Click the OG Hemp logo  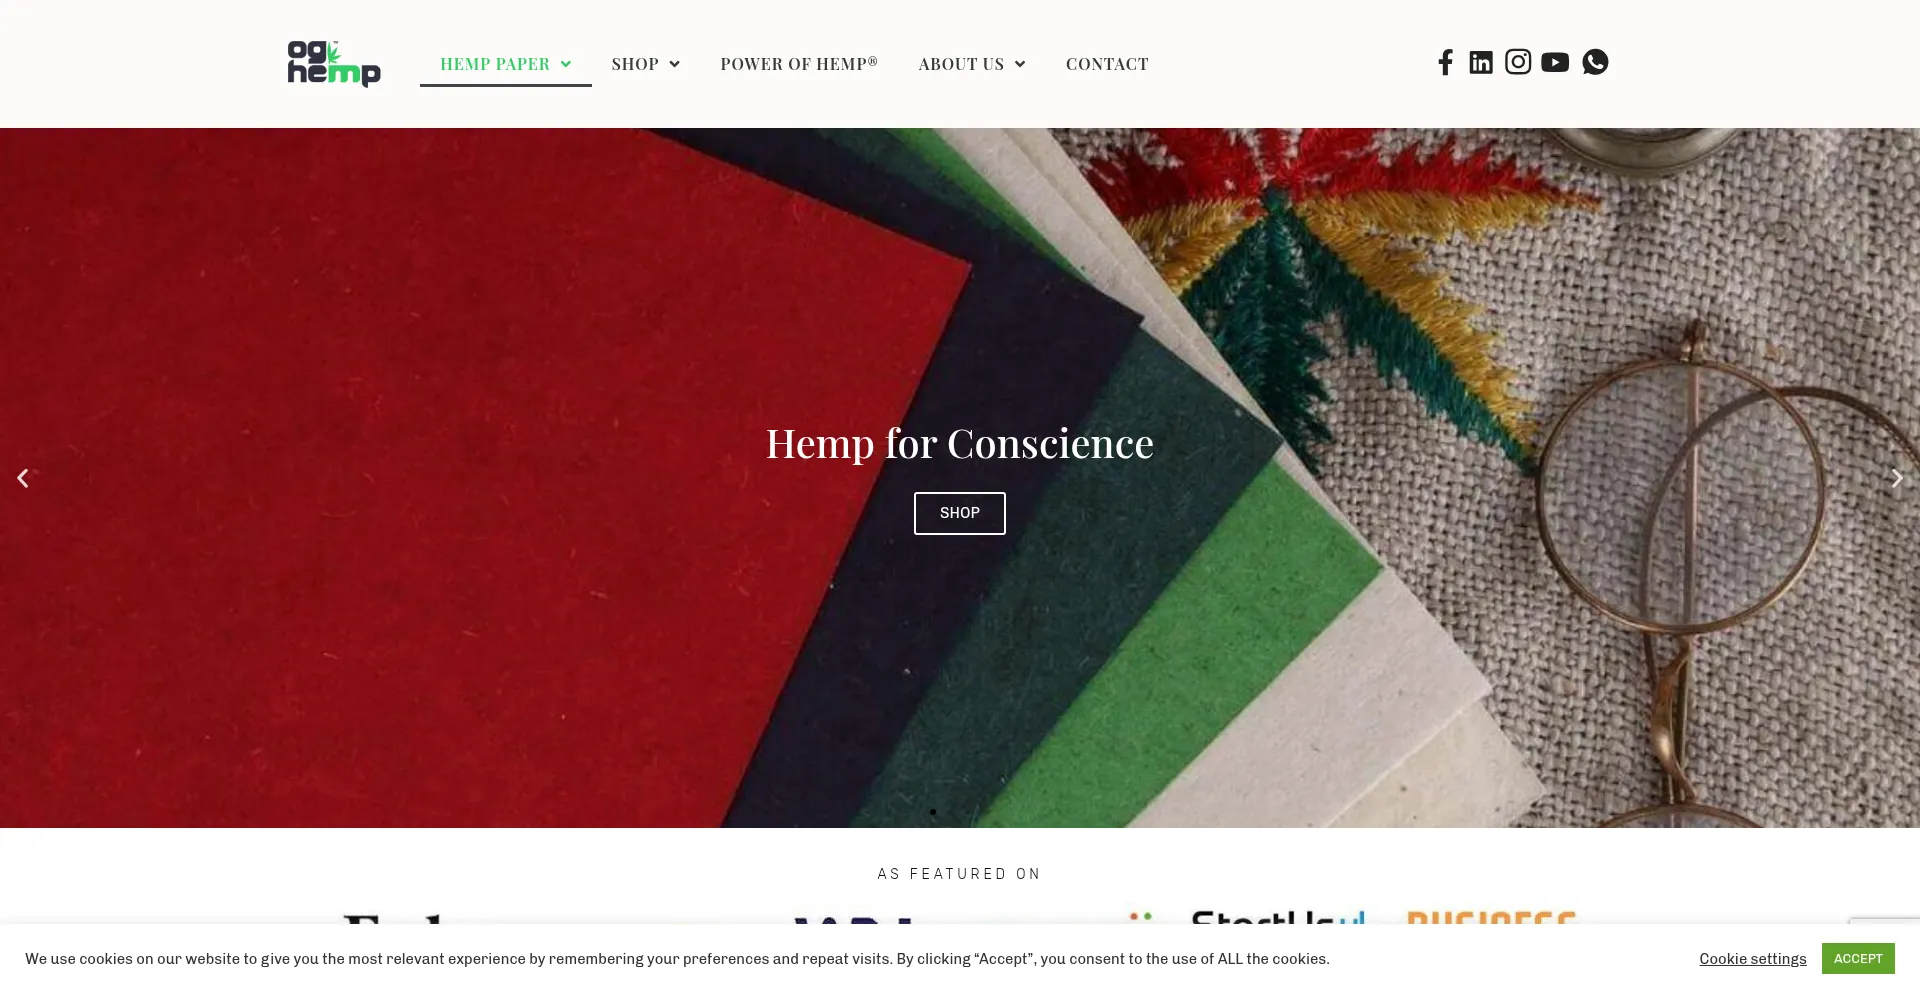coord(334,64)
